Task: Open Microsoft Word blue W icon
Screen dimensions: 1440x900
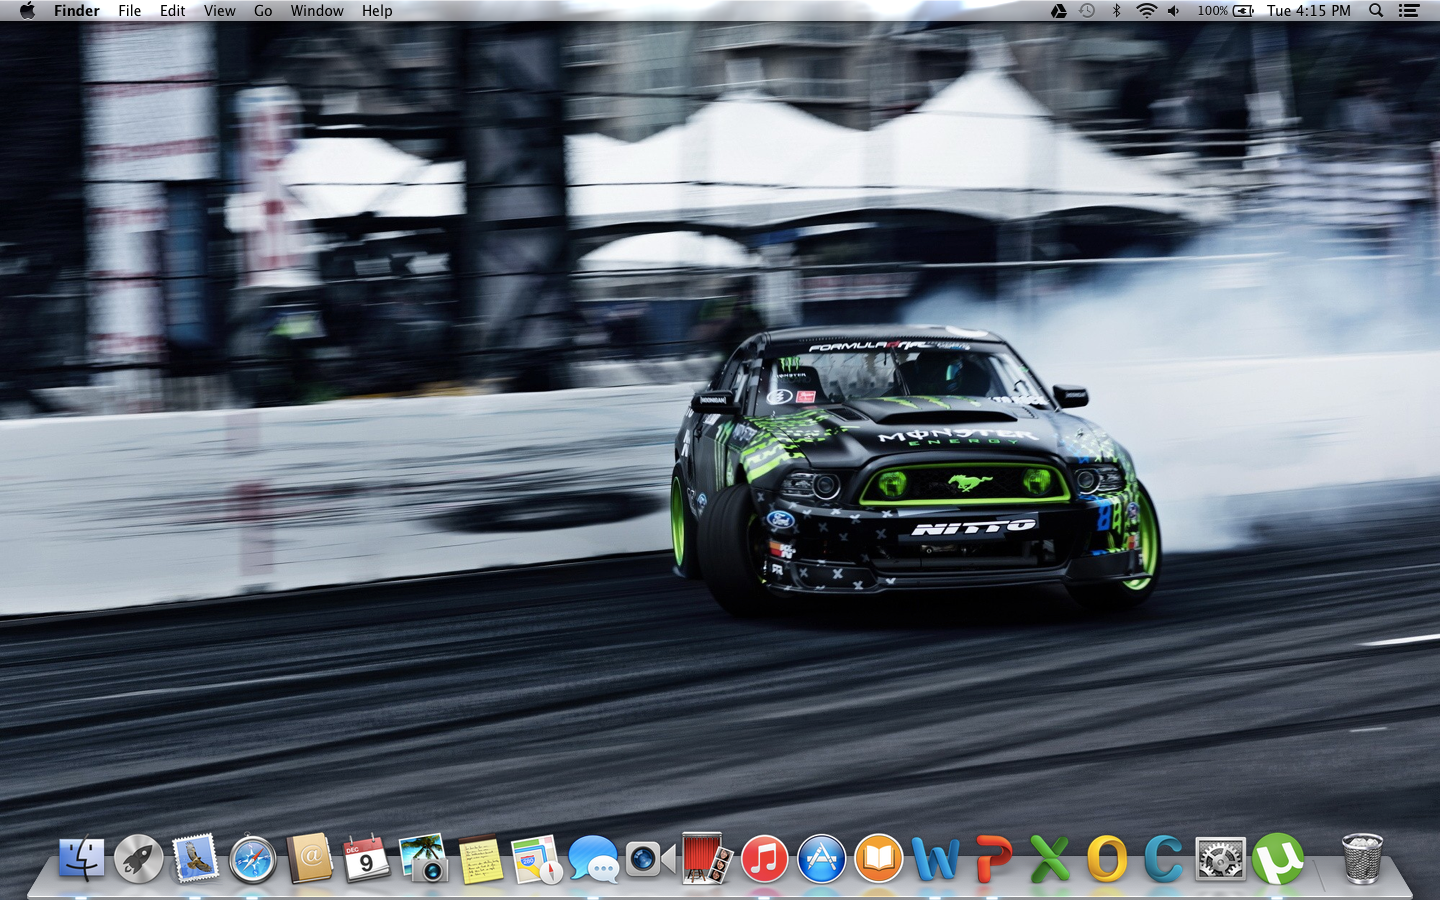Action: (x=936, y=859)
